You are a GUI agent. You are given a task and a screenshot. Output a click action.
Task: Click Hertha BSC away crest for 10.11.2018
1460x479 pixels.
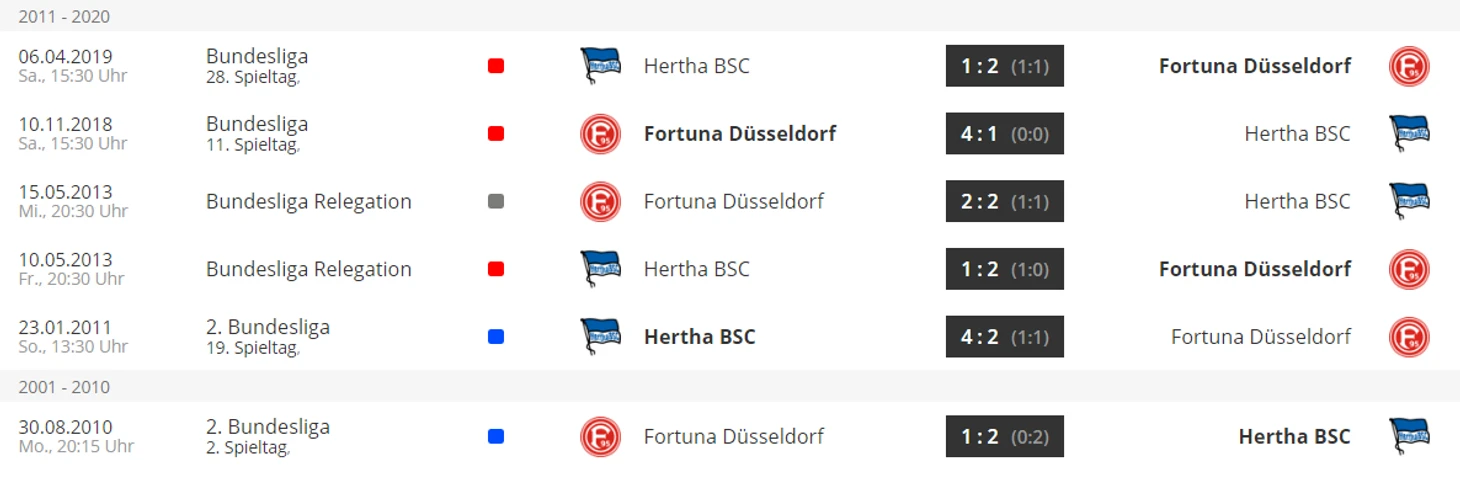click(1409, 134)
